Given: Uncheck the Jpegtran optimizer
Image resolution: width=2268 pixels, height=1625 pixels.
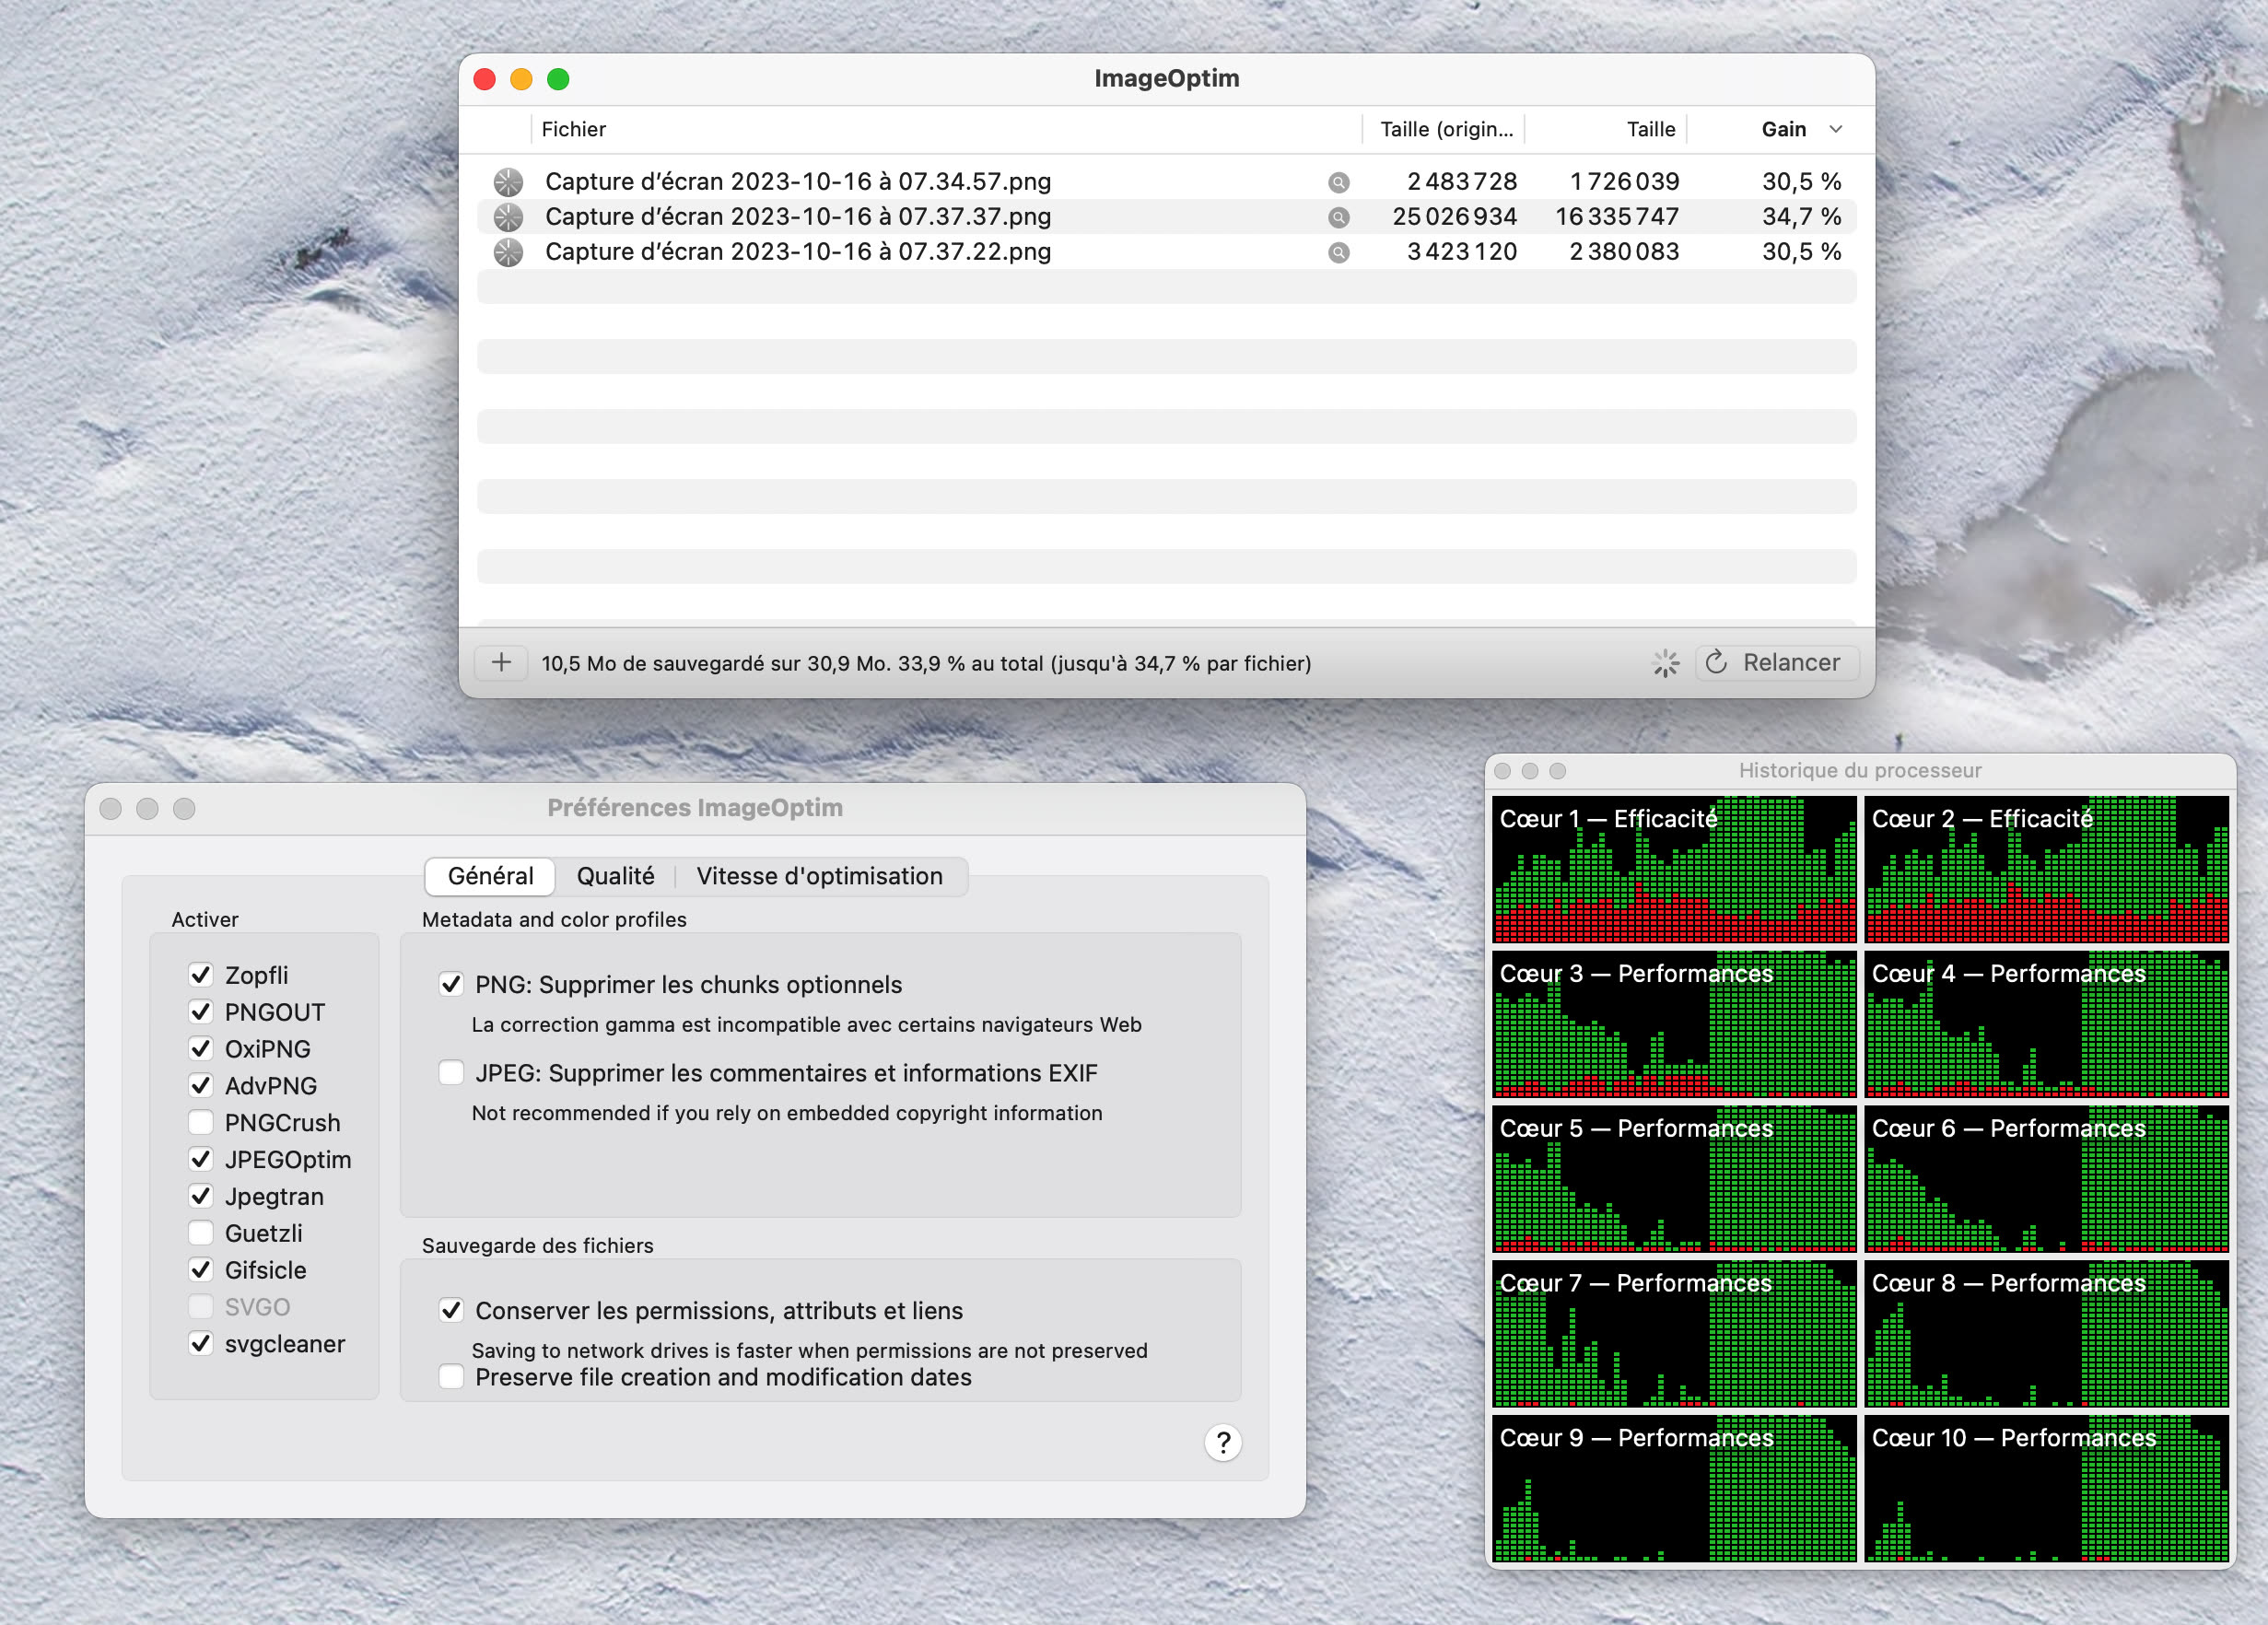Looking at the screenshot, I should pos(201,1197).
